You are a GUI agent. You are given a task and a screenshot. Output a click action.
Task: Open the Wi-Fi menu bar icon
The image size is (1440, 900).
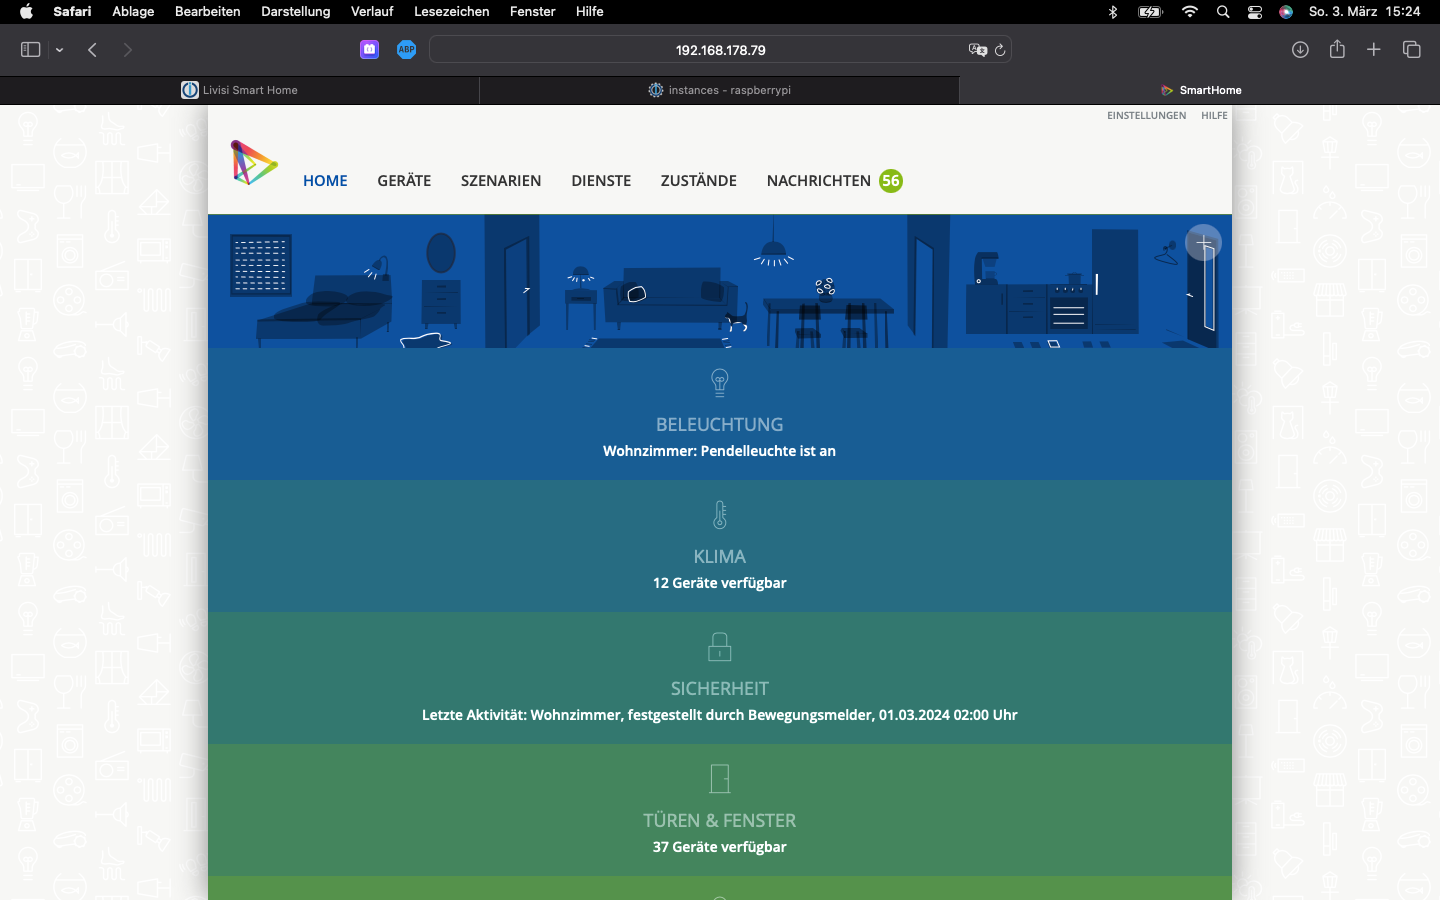pos(1190,12)
